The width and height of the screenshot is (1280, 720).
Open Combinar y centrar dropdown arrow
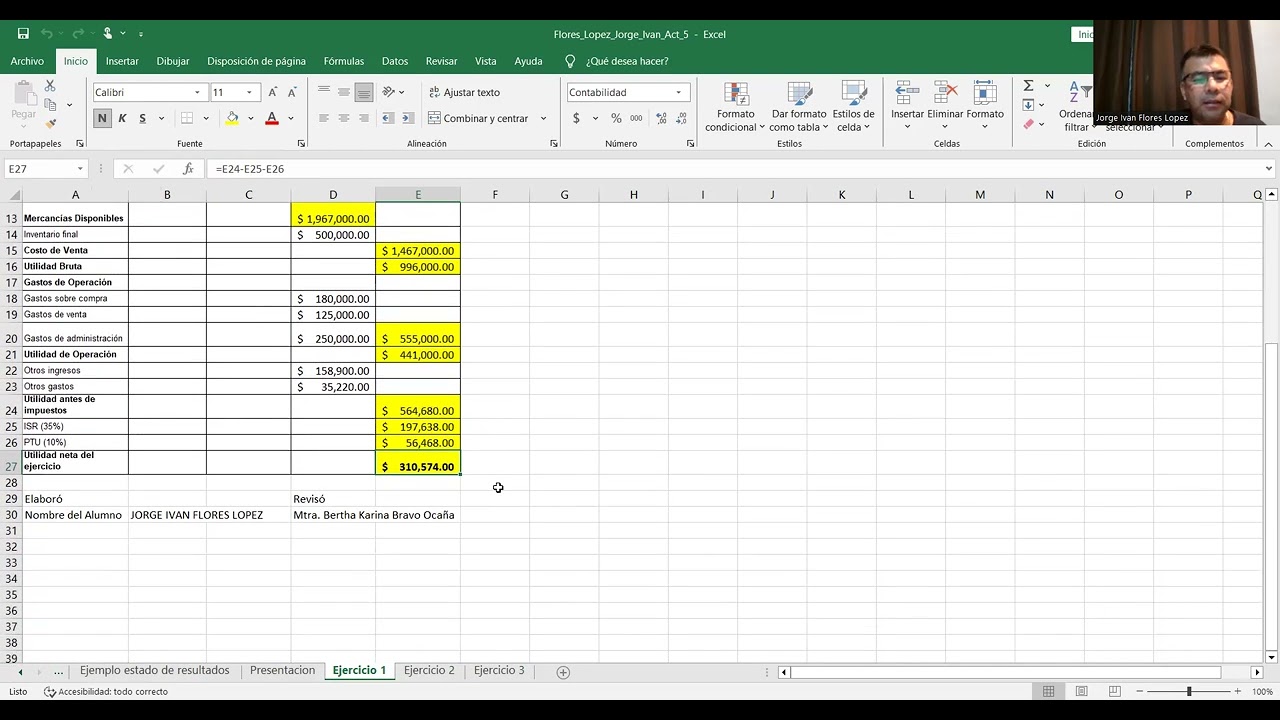[x=543, y=118]
